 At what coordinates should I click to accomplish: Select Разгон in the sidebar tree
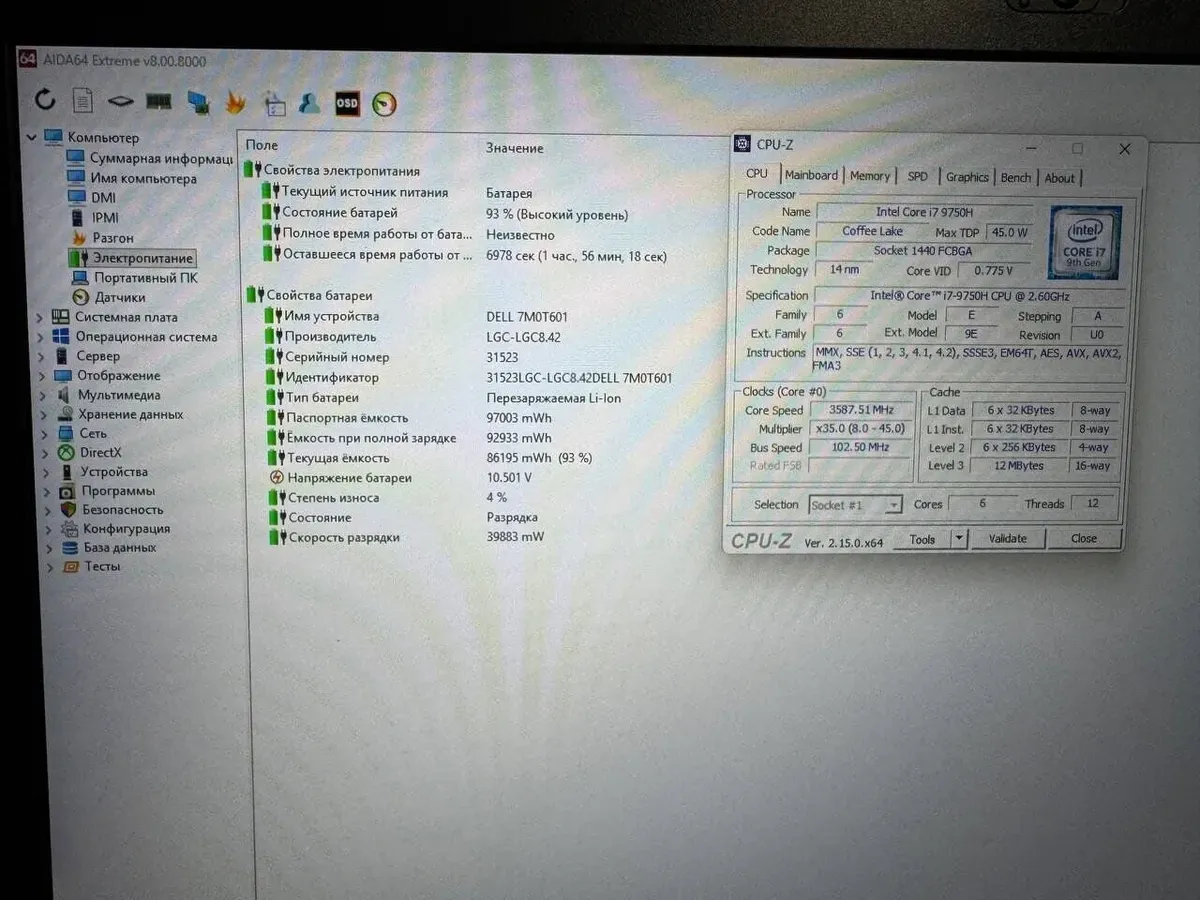(x=113, y=238)
